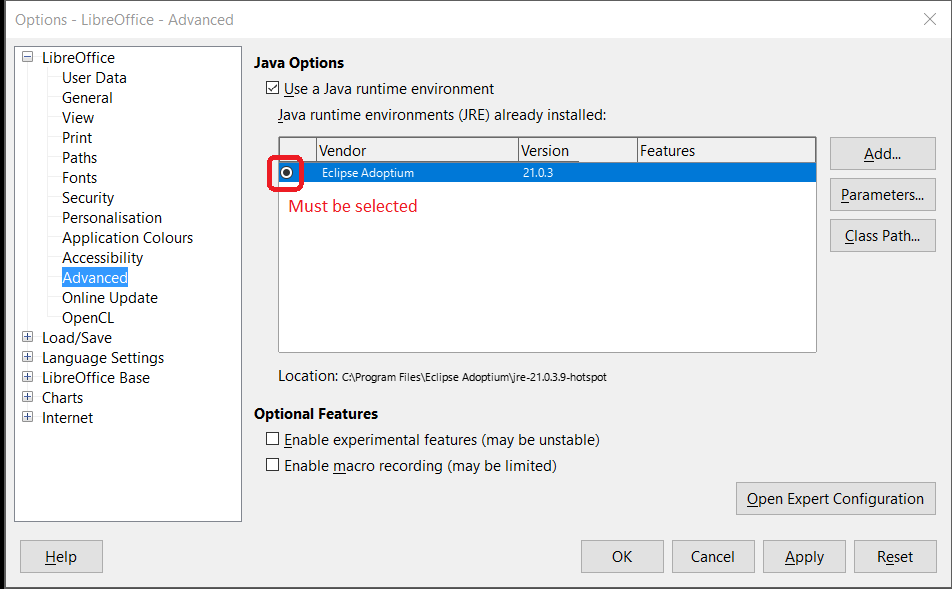Expand the LibreOffice Base node
Viewport: 952px width, 589px height.
coord(27,376)
